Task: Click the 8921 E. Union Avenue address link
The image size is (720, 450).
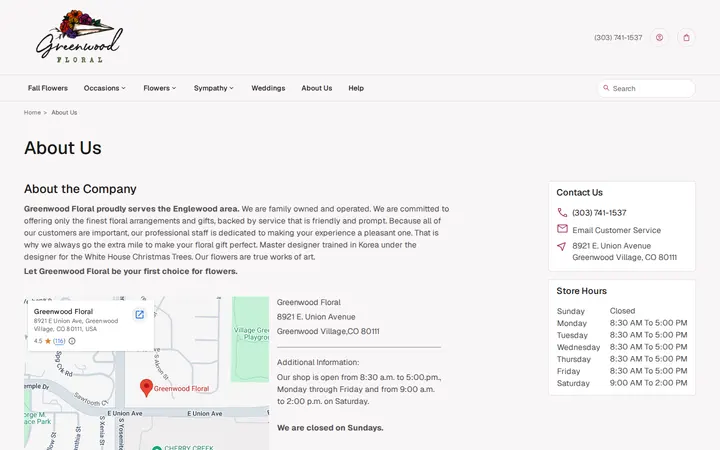Action: 624,252
